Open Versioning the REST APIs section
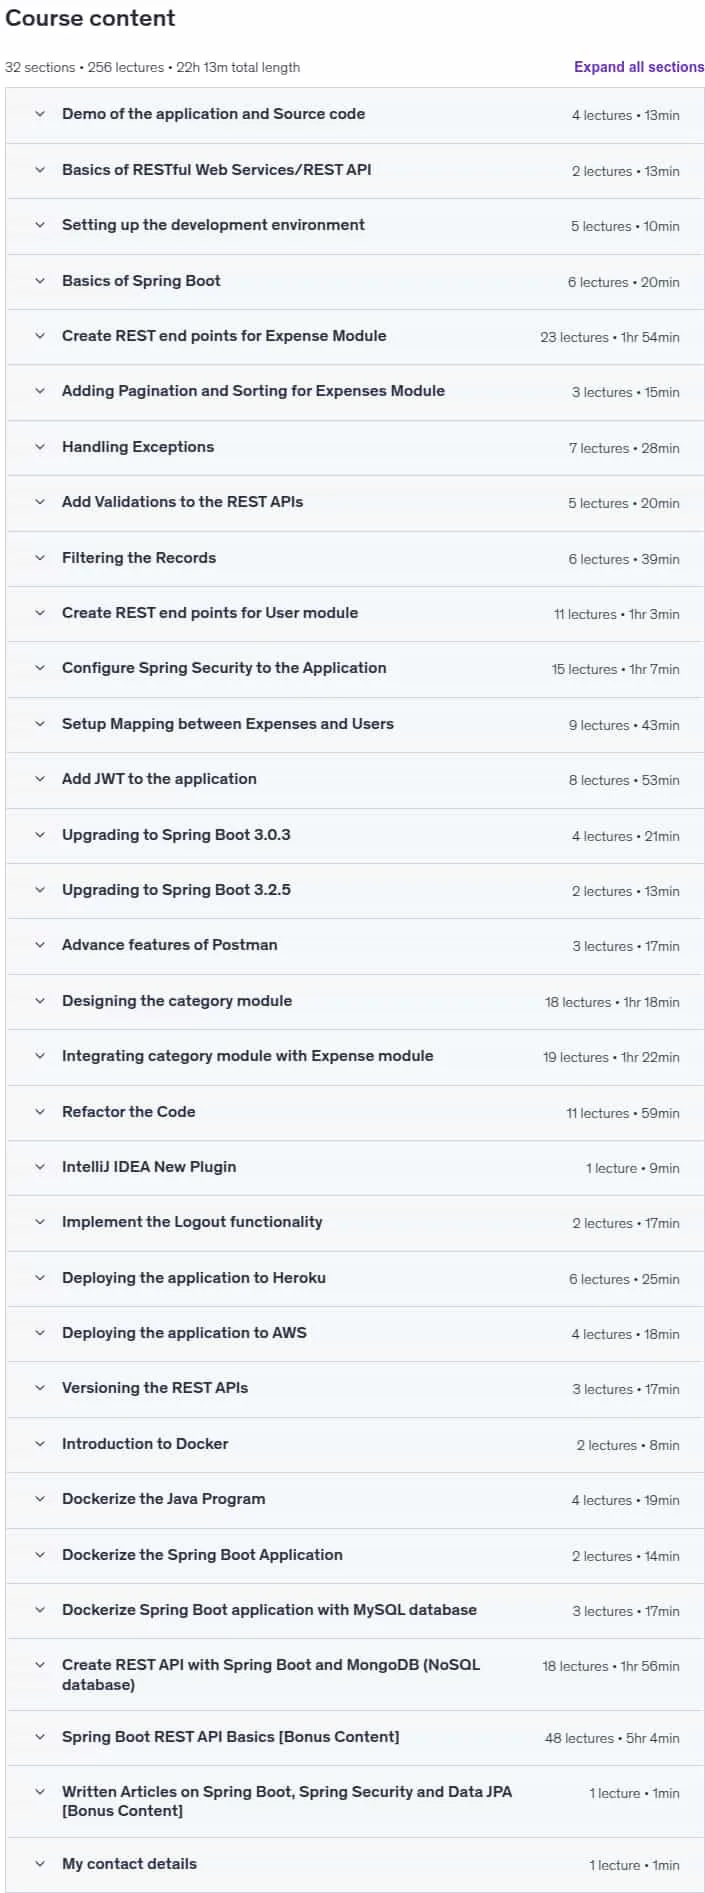Screen dimensions: 705x1893 point(355,1388)
